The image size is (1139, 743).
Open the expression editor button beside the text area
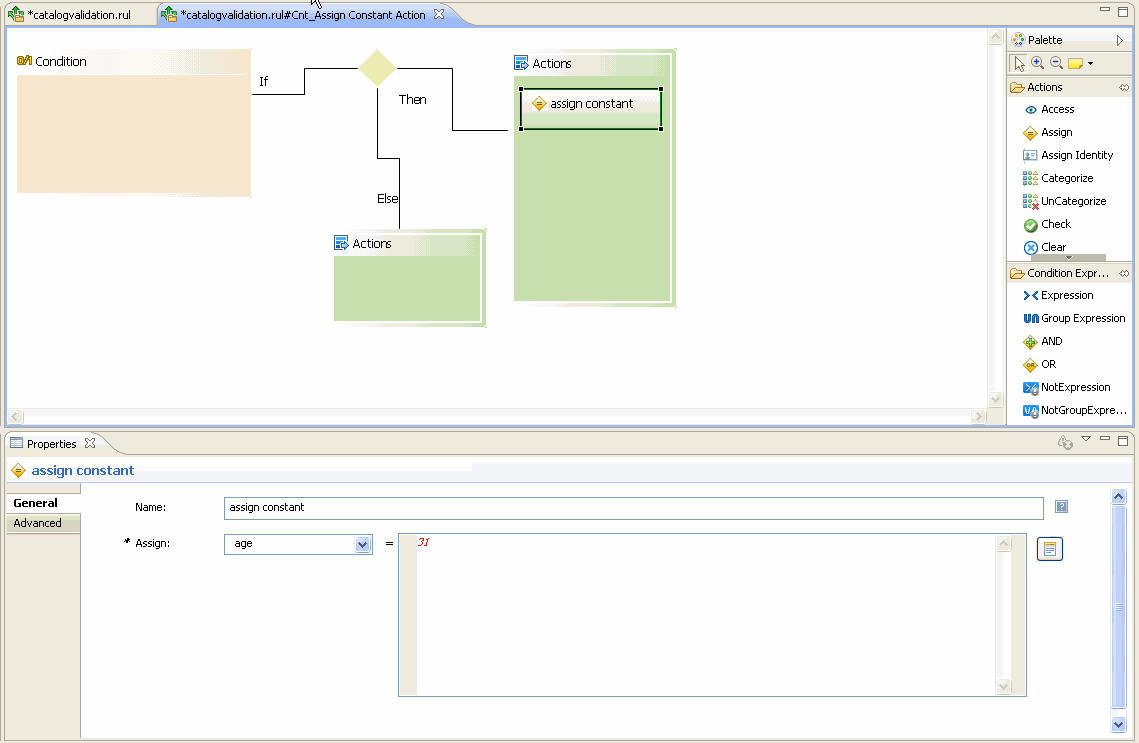tap(1050, 549)
